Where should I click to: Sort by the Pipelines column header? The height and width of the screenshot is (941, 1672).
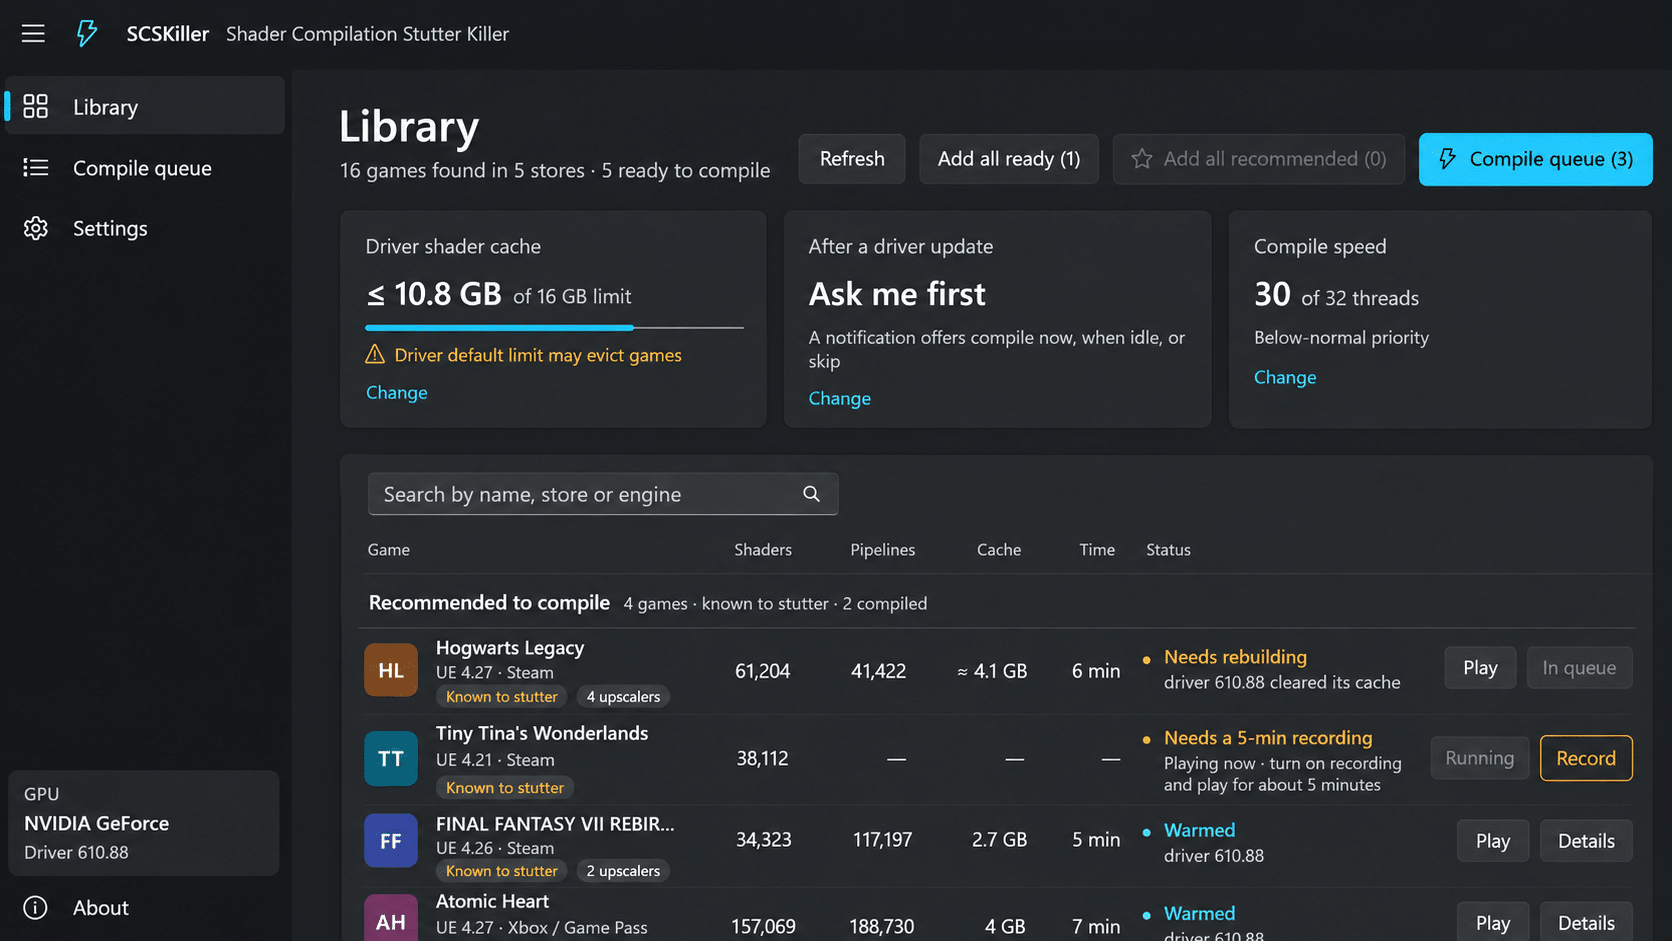[x=882, y=549]
